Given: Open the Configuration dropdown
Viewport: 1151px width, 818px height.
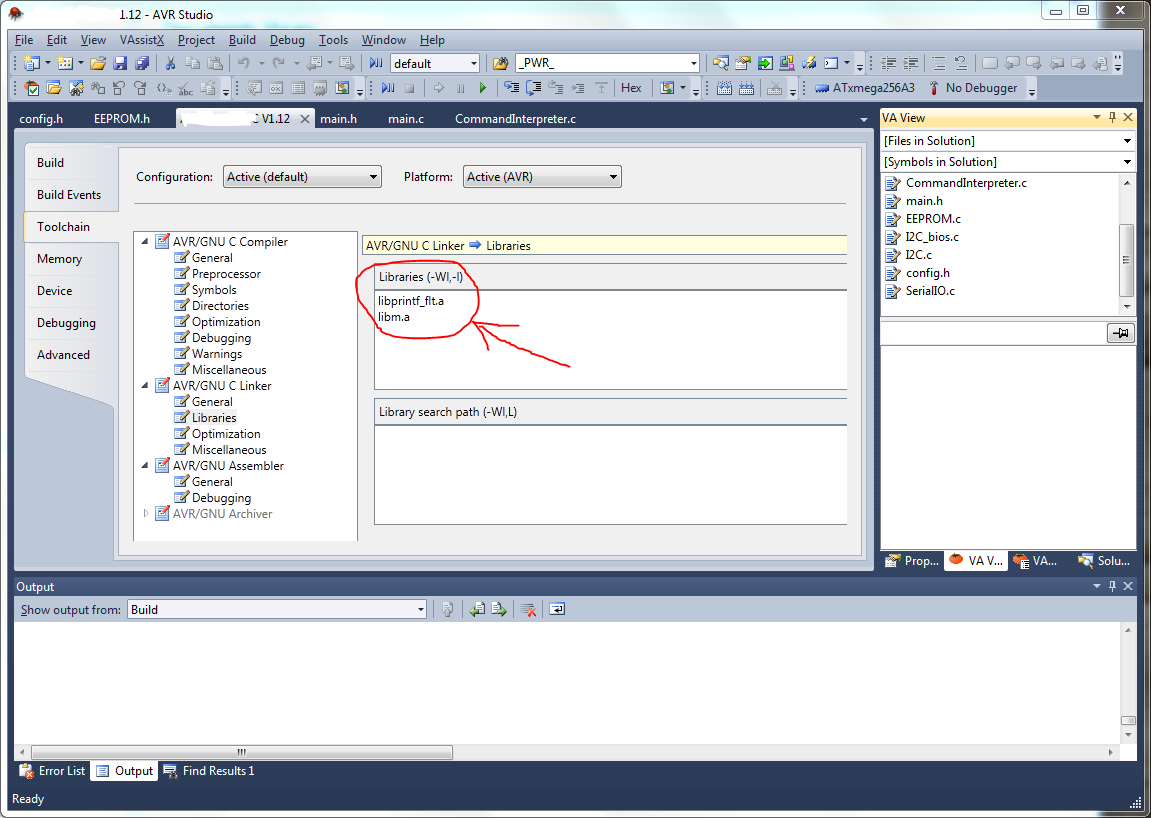Looking at the screenshot, I should tap(302, 177).
